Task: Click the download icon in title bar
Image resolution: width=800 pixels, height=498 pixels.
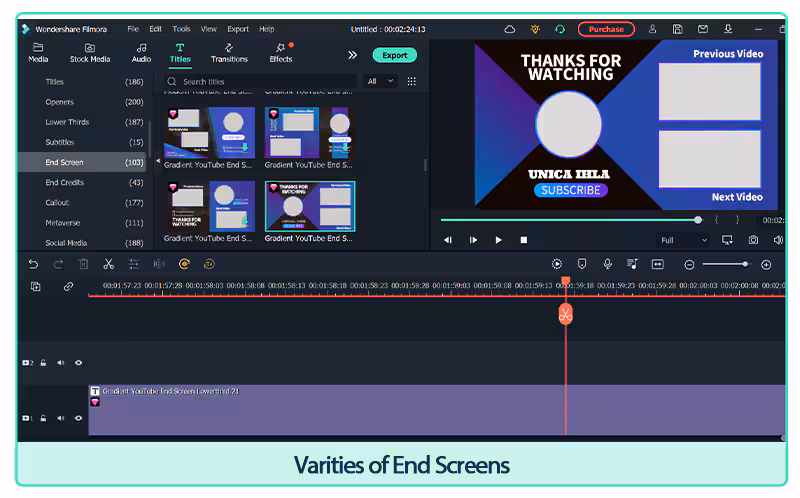Action: pyautogui.click(x=728, y=29)
